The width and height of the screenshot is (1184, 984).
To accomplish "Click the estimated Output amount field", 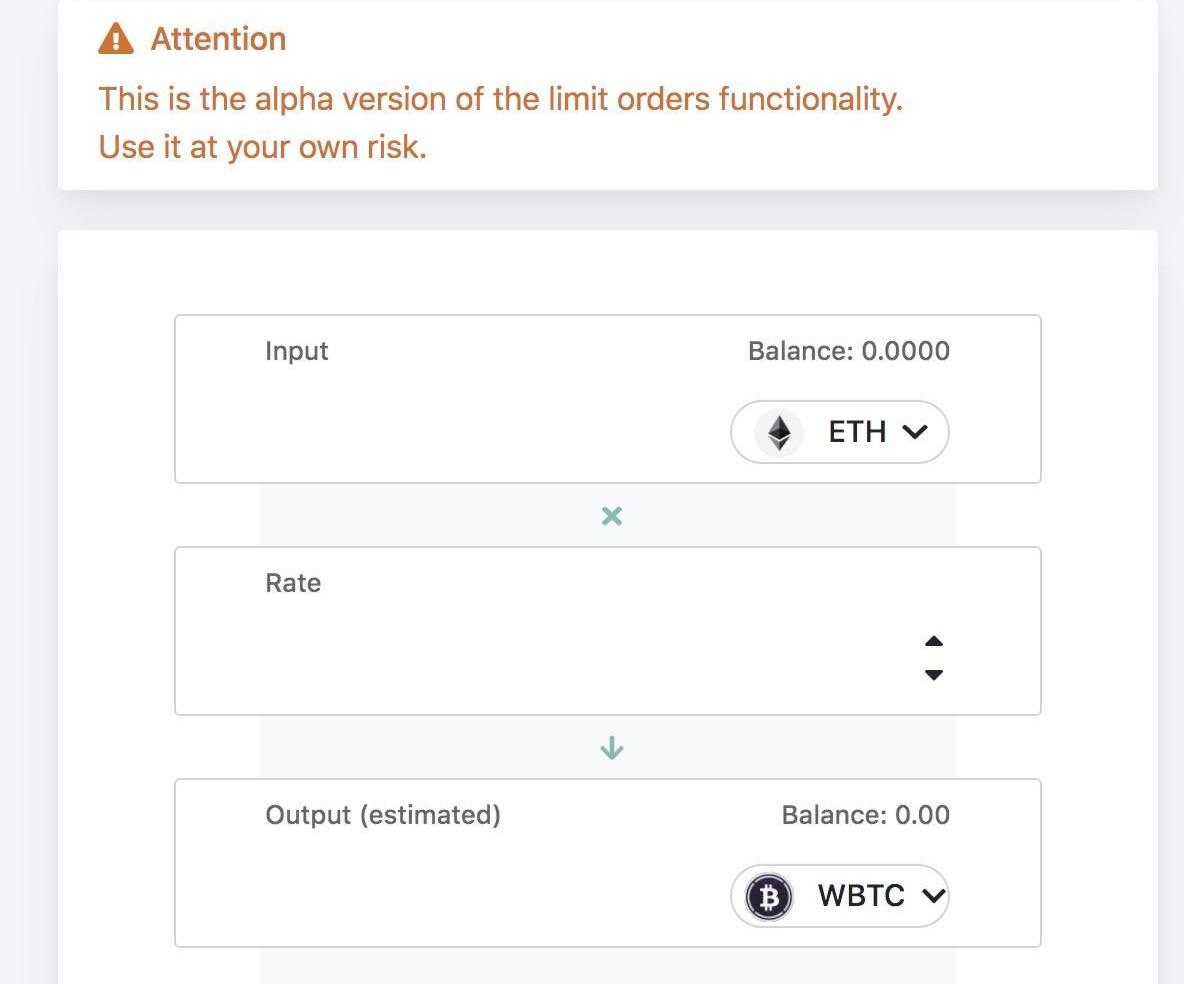I will click(480, 896).
